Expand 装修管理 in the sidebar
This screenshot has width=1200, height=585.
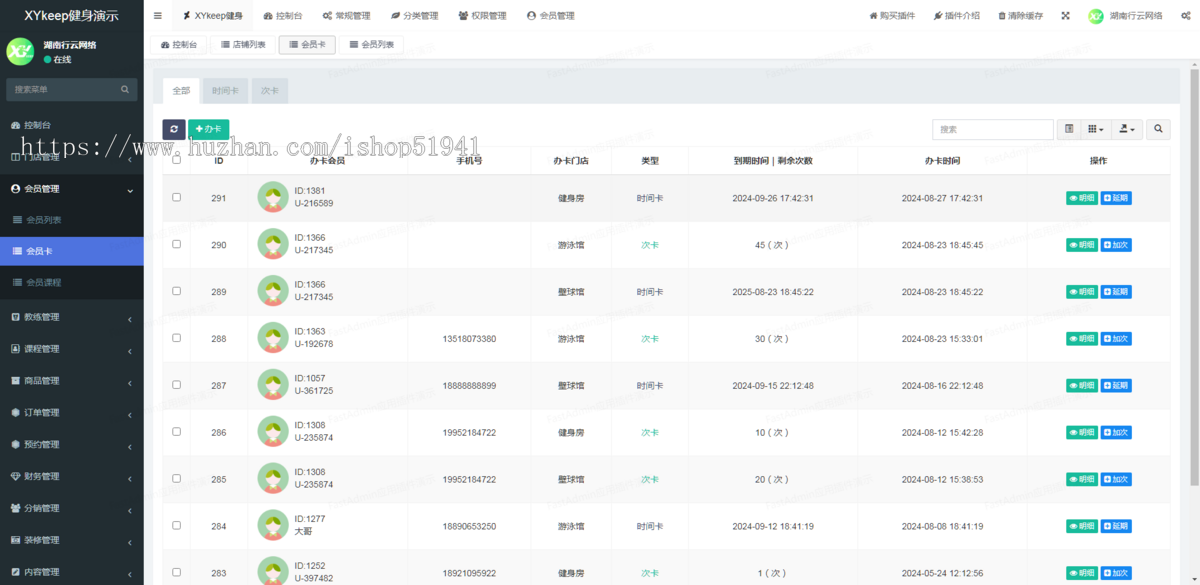(x=72, y=540)
